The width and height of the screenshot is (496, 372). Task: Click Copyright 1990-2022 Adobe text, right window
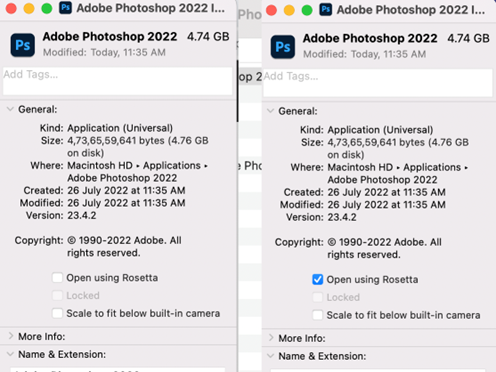[385, 248]
